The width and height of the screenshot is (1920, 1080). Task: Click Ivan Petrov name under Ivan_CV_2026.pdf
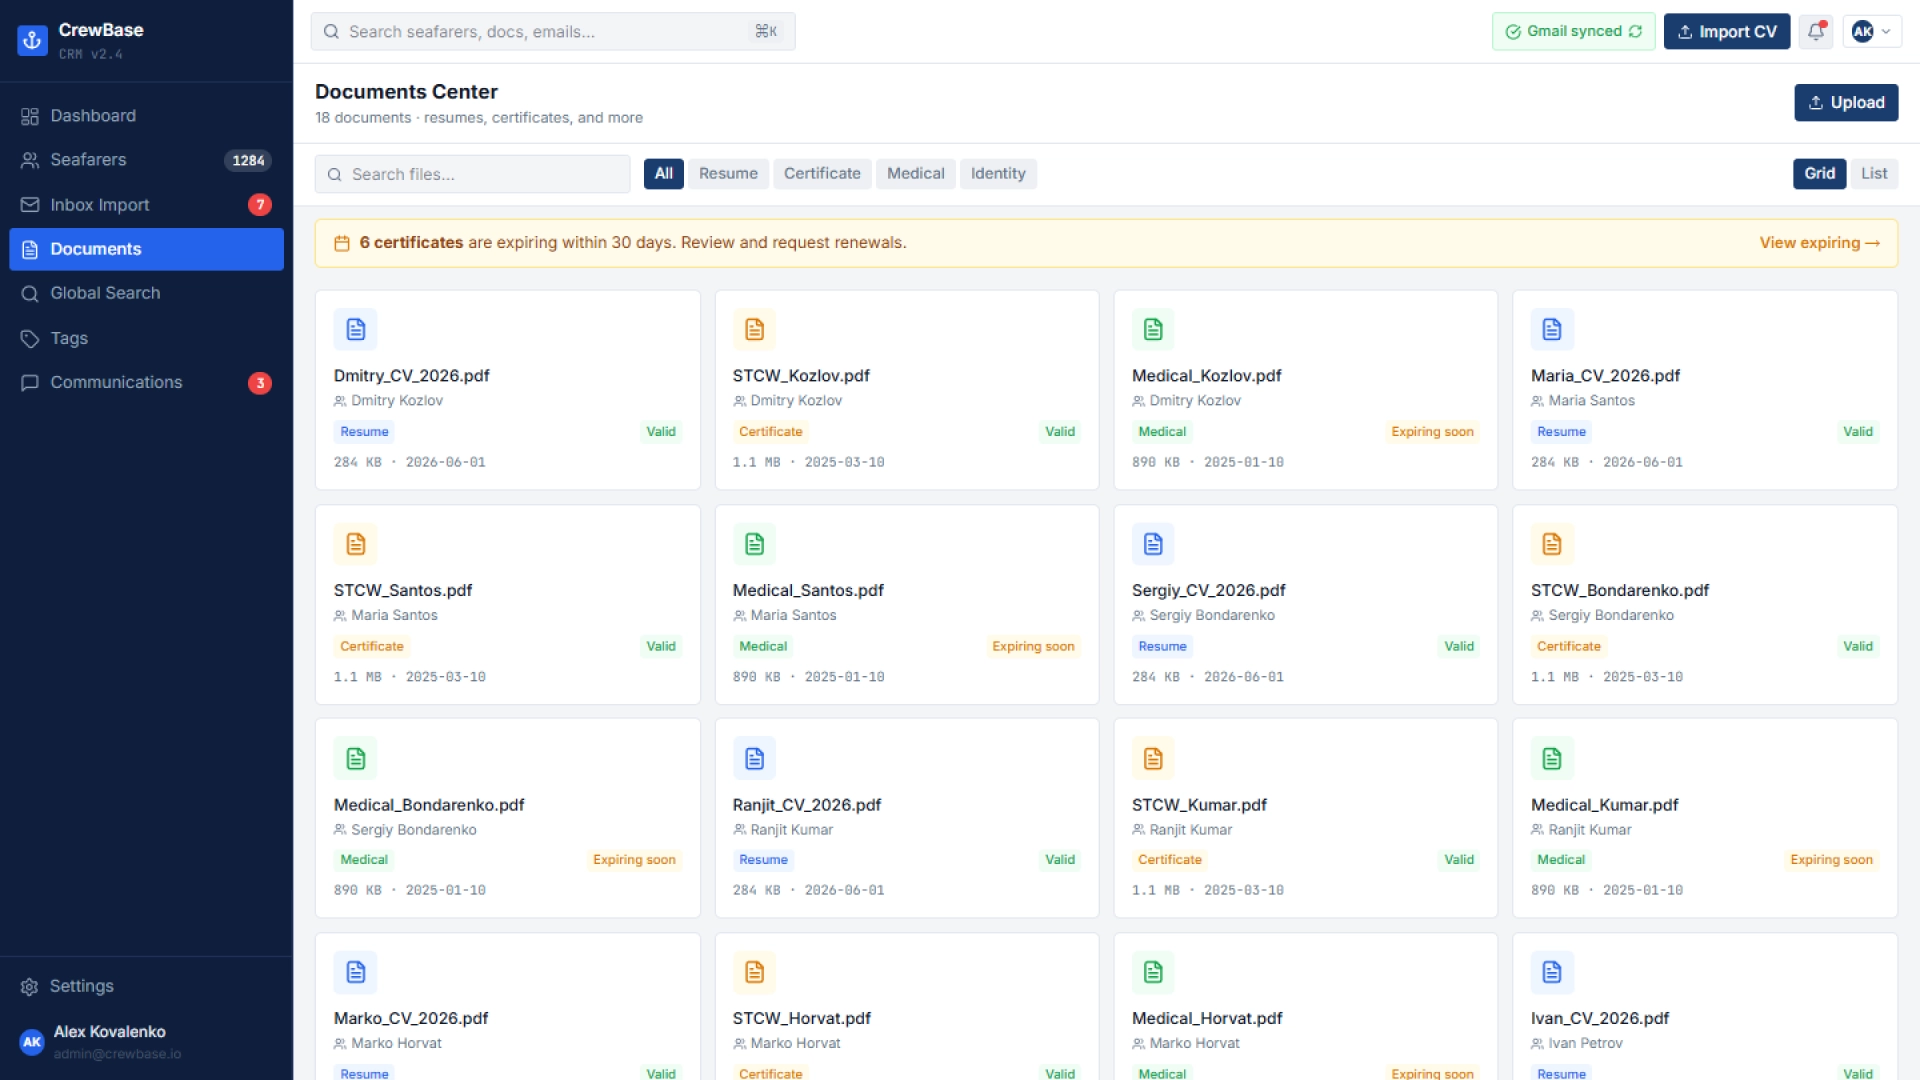pos(1585,1043)
